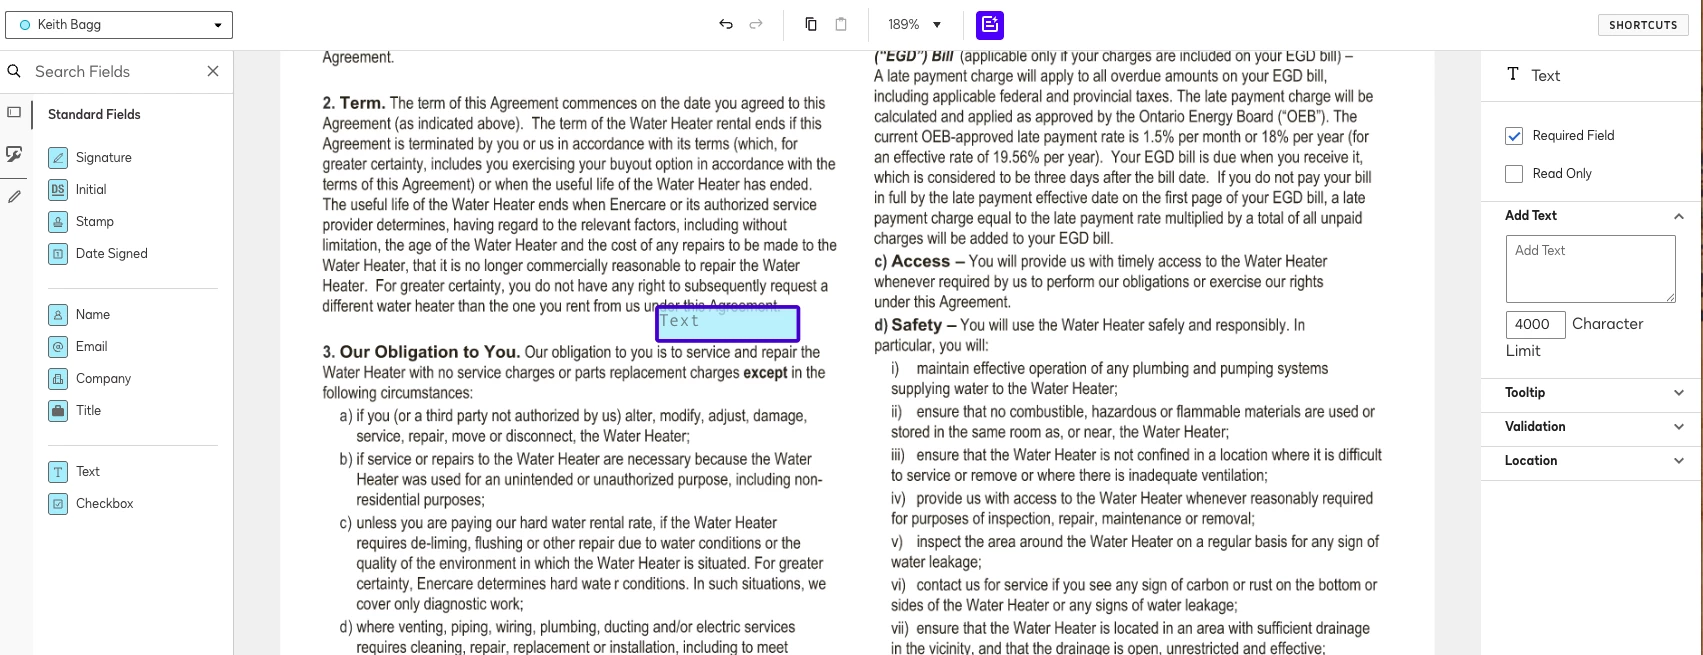Click the 4000 character limit field
Image resolution: width=1703 pixels, height=655 pixels.
pyautogui.click(x=1535, y=324)
